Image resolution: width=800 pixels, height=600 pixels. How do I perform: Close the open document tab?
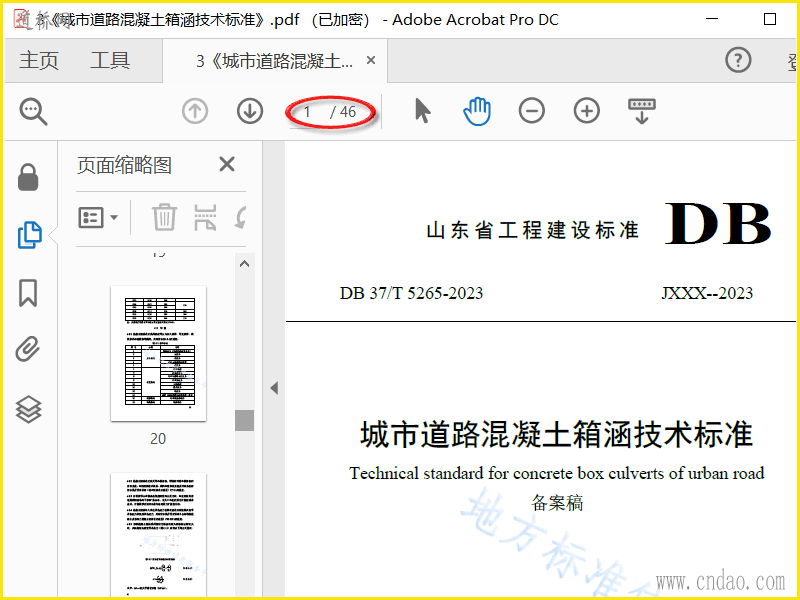tap(371, 61)
